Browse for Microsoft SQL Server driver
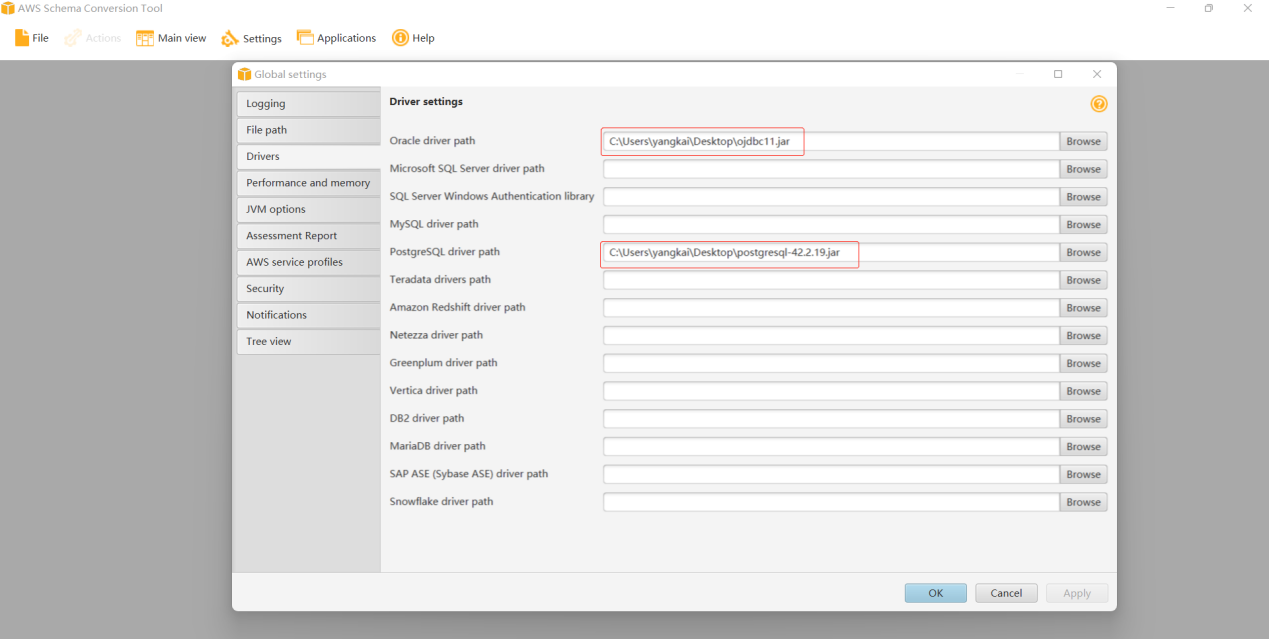Viewport: 1269px width, 639px height. pyautogui.click(x=1083, y=169)
